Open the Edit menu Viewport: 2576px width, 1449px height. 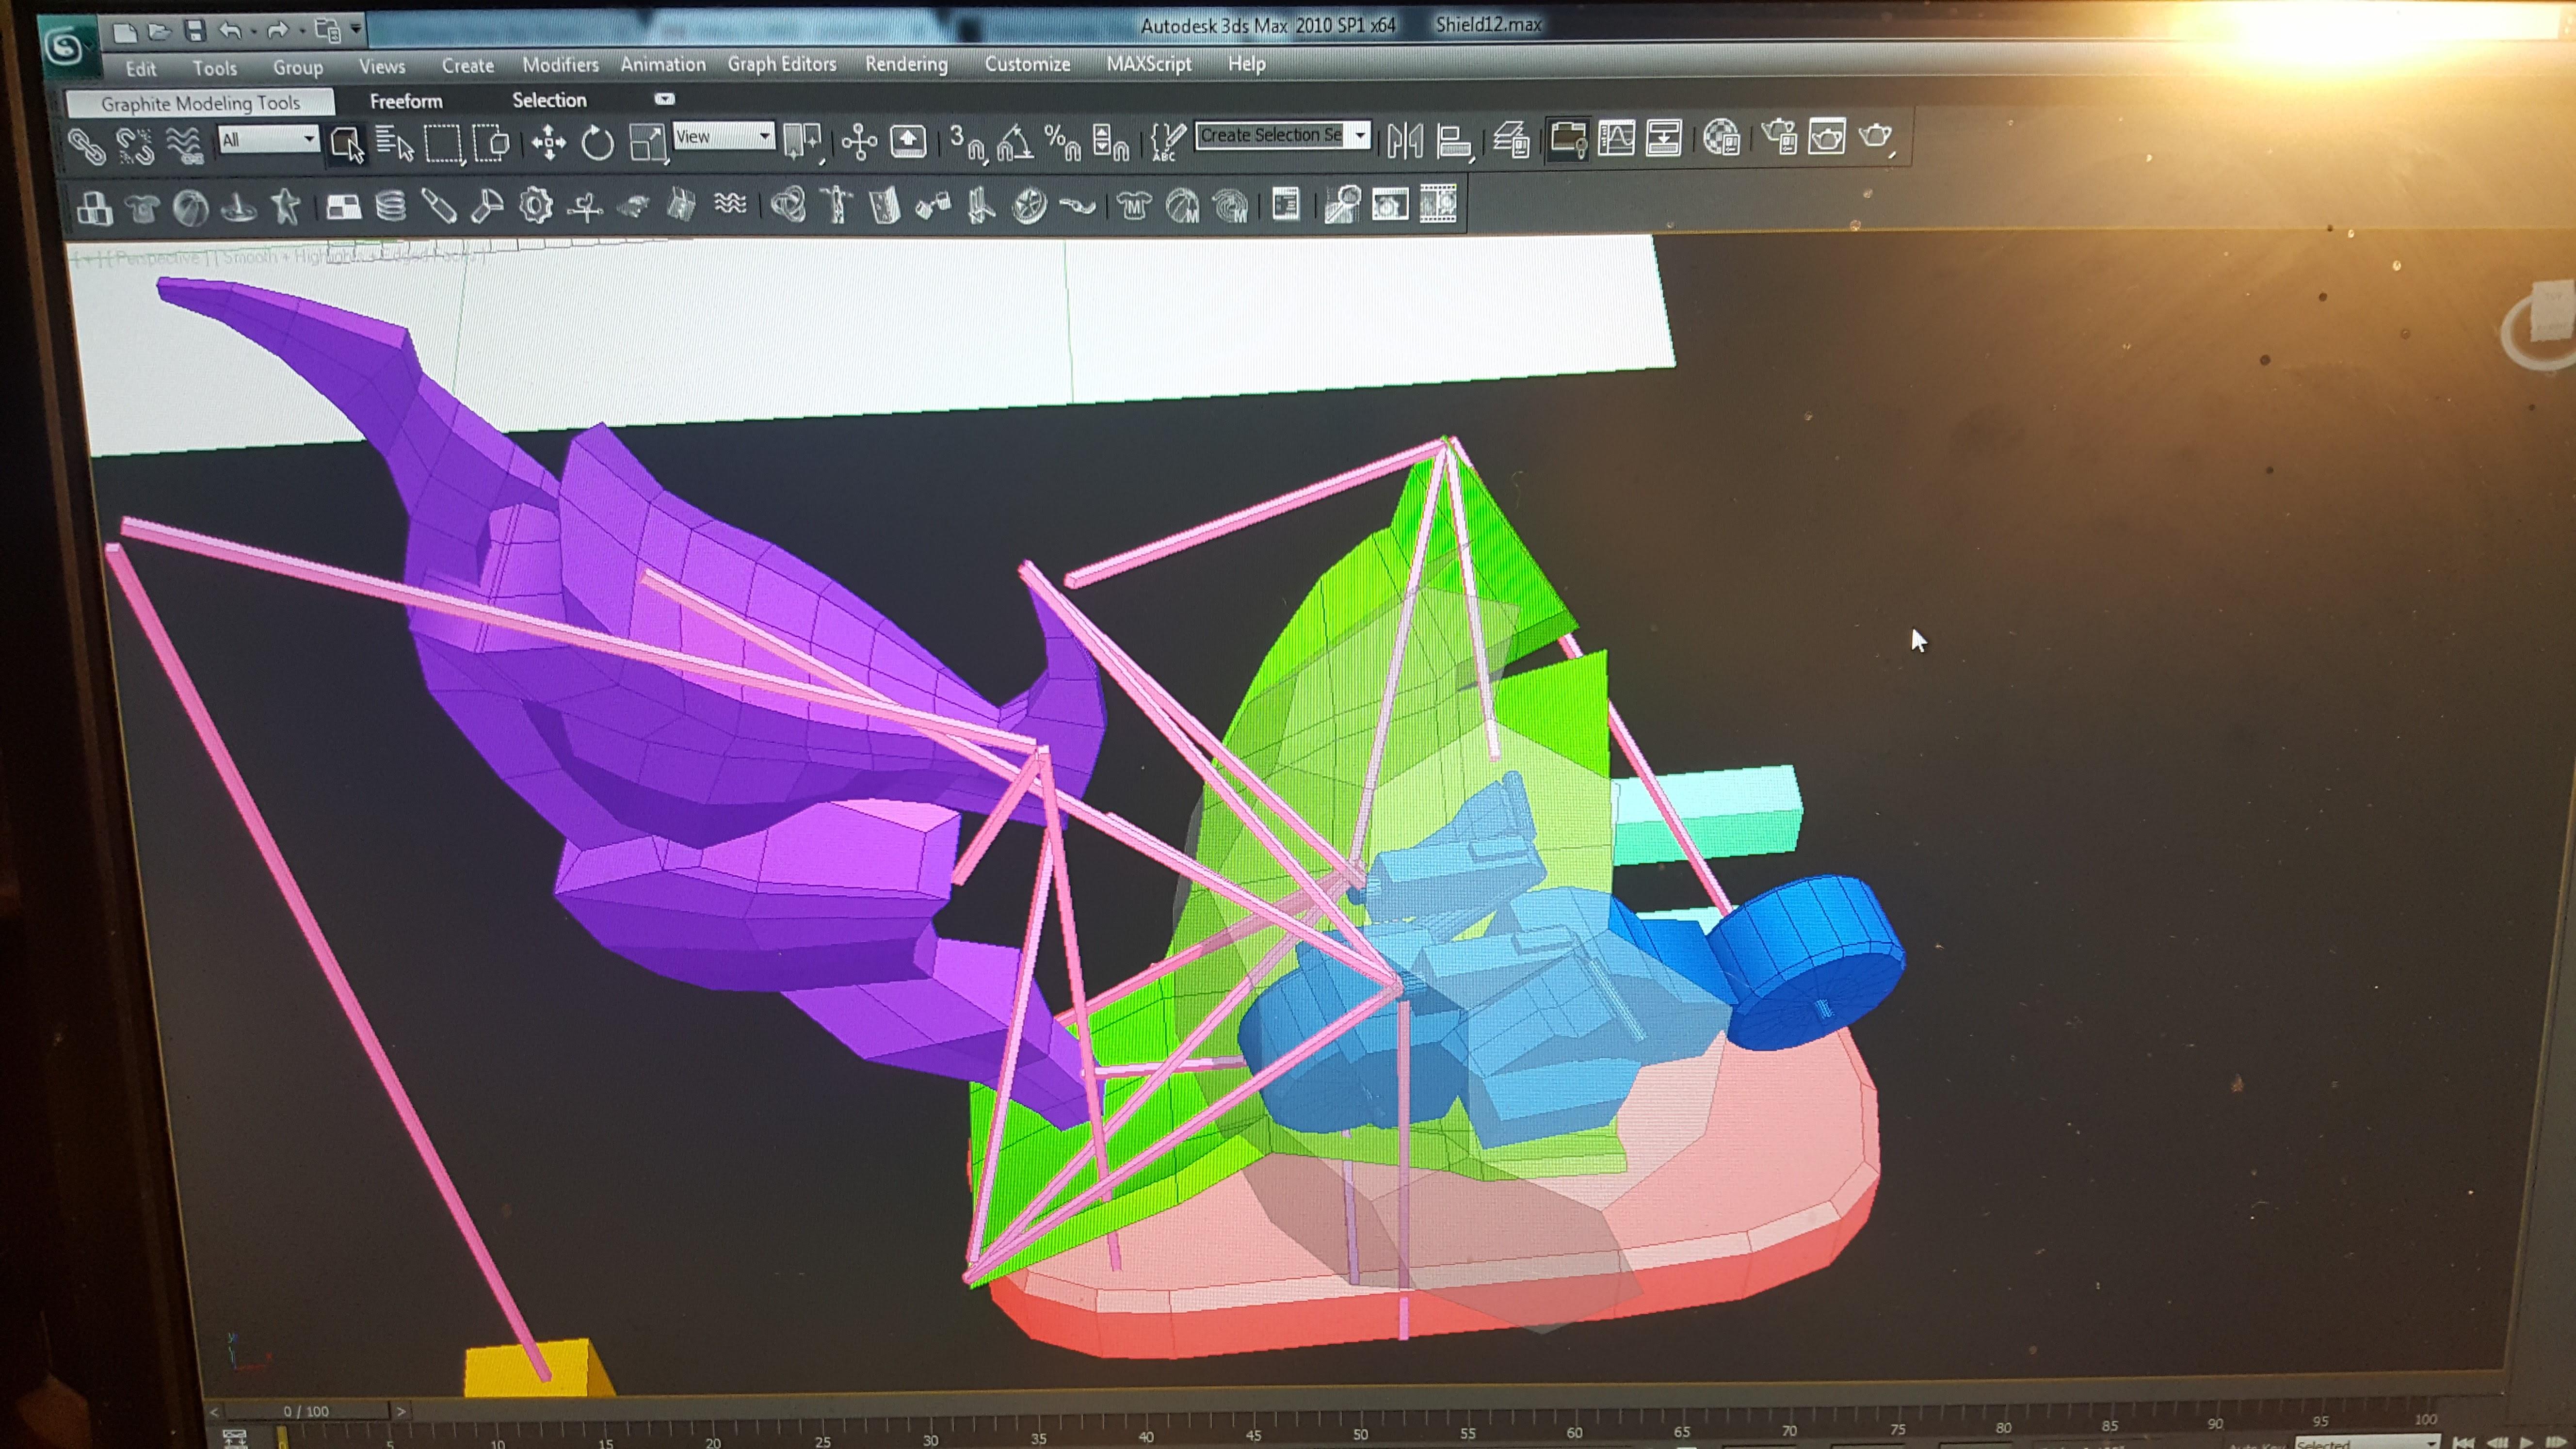[141, 68]
